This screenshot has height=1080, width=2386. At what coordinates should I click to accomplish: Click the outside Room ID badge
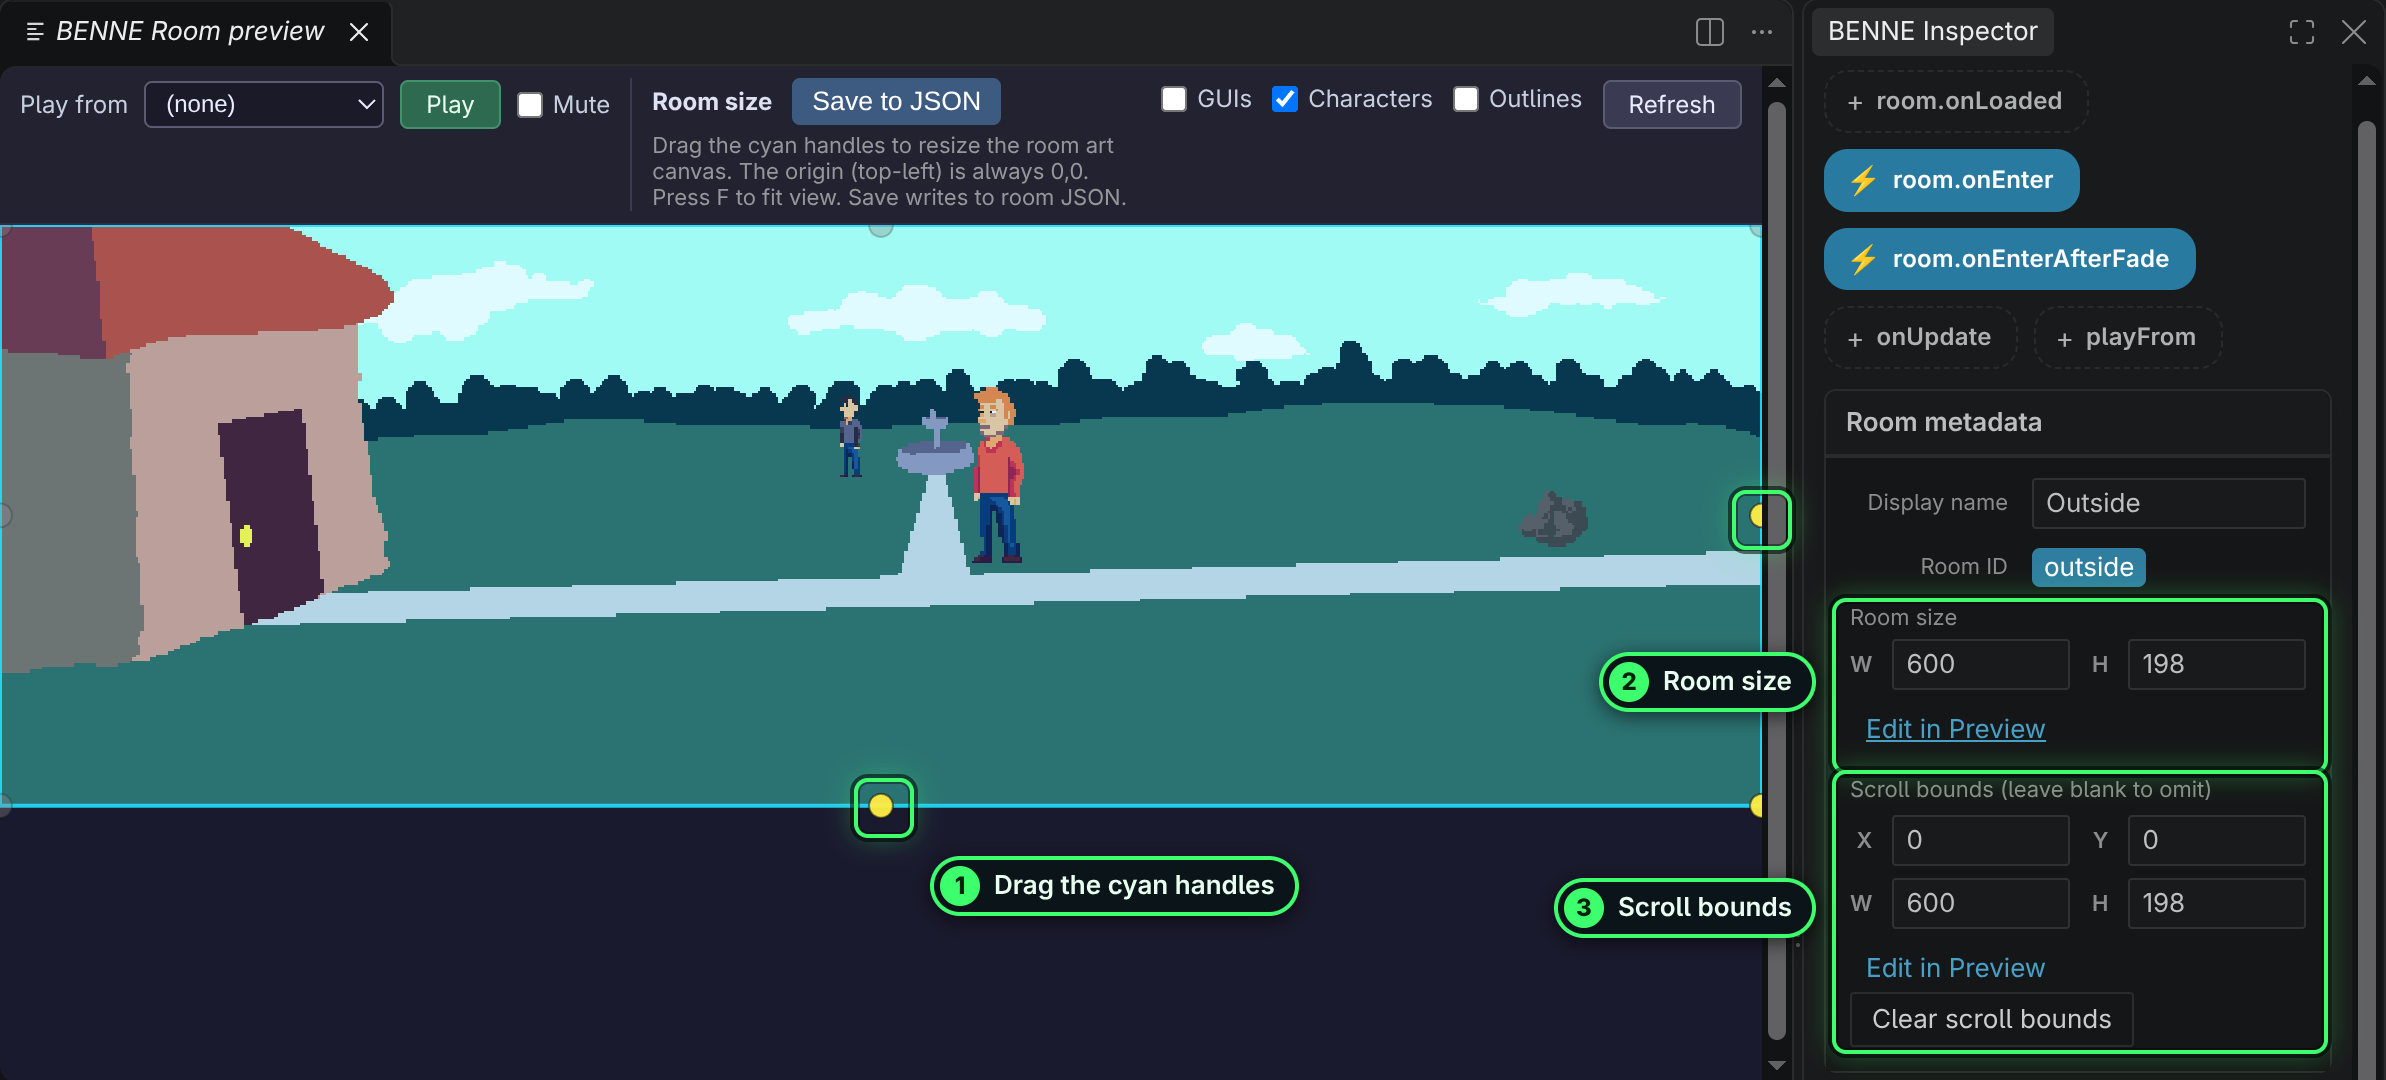(x=2088, y=567)
